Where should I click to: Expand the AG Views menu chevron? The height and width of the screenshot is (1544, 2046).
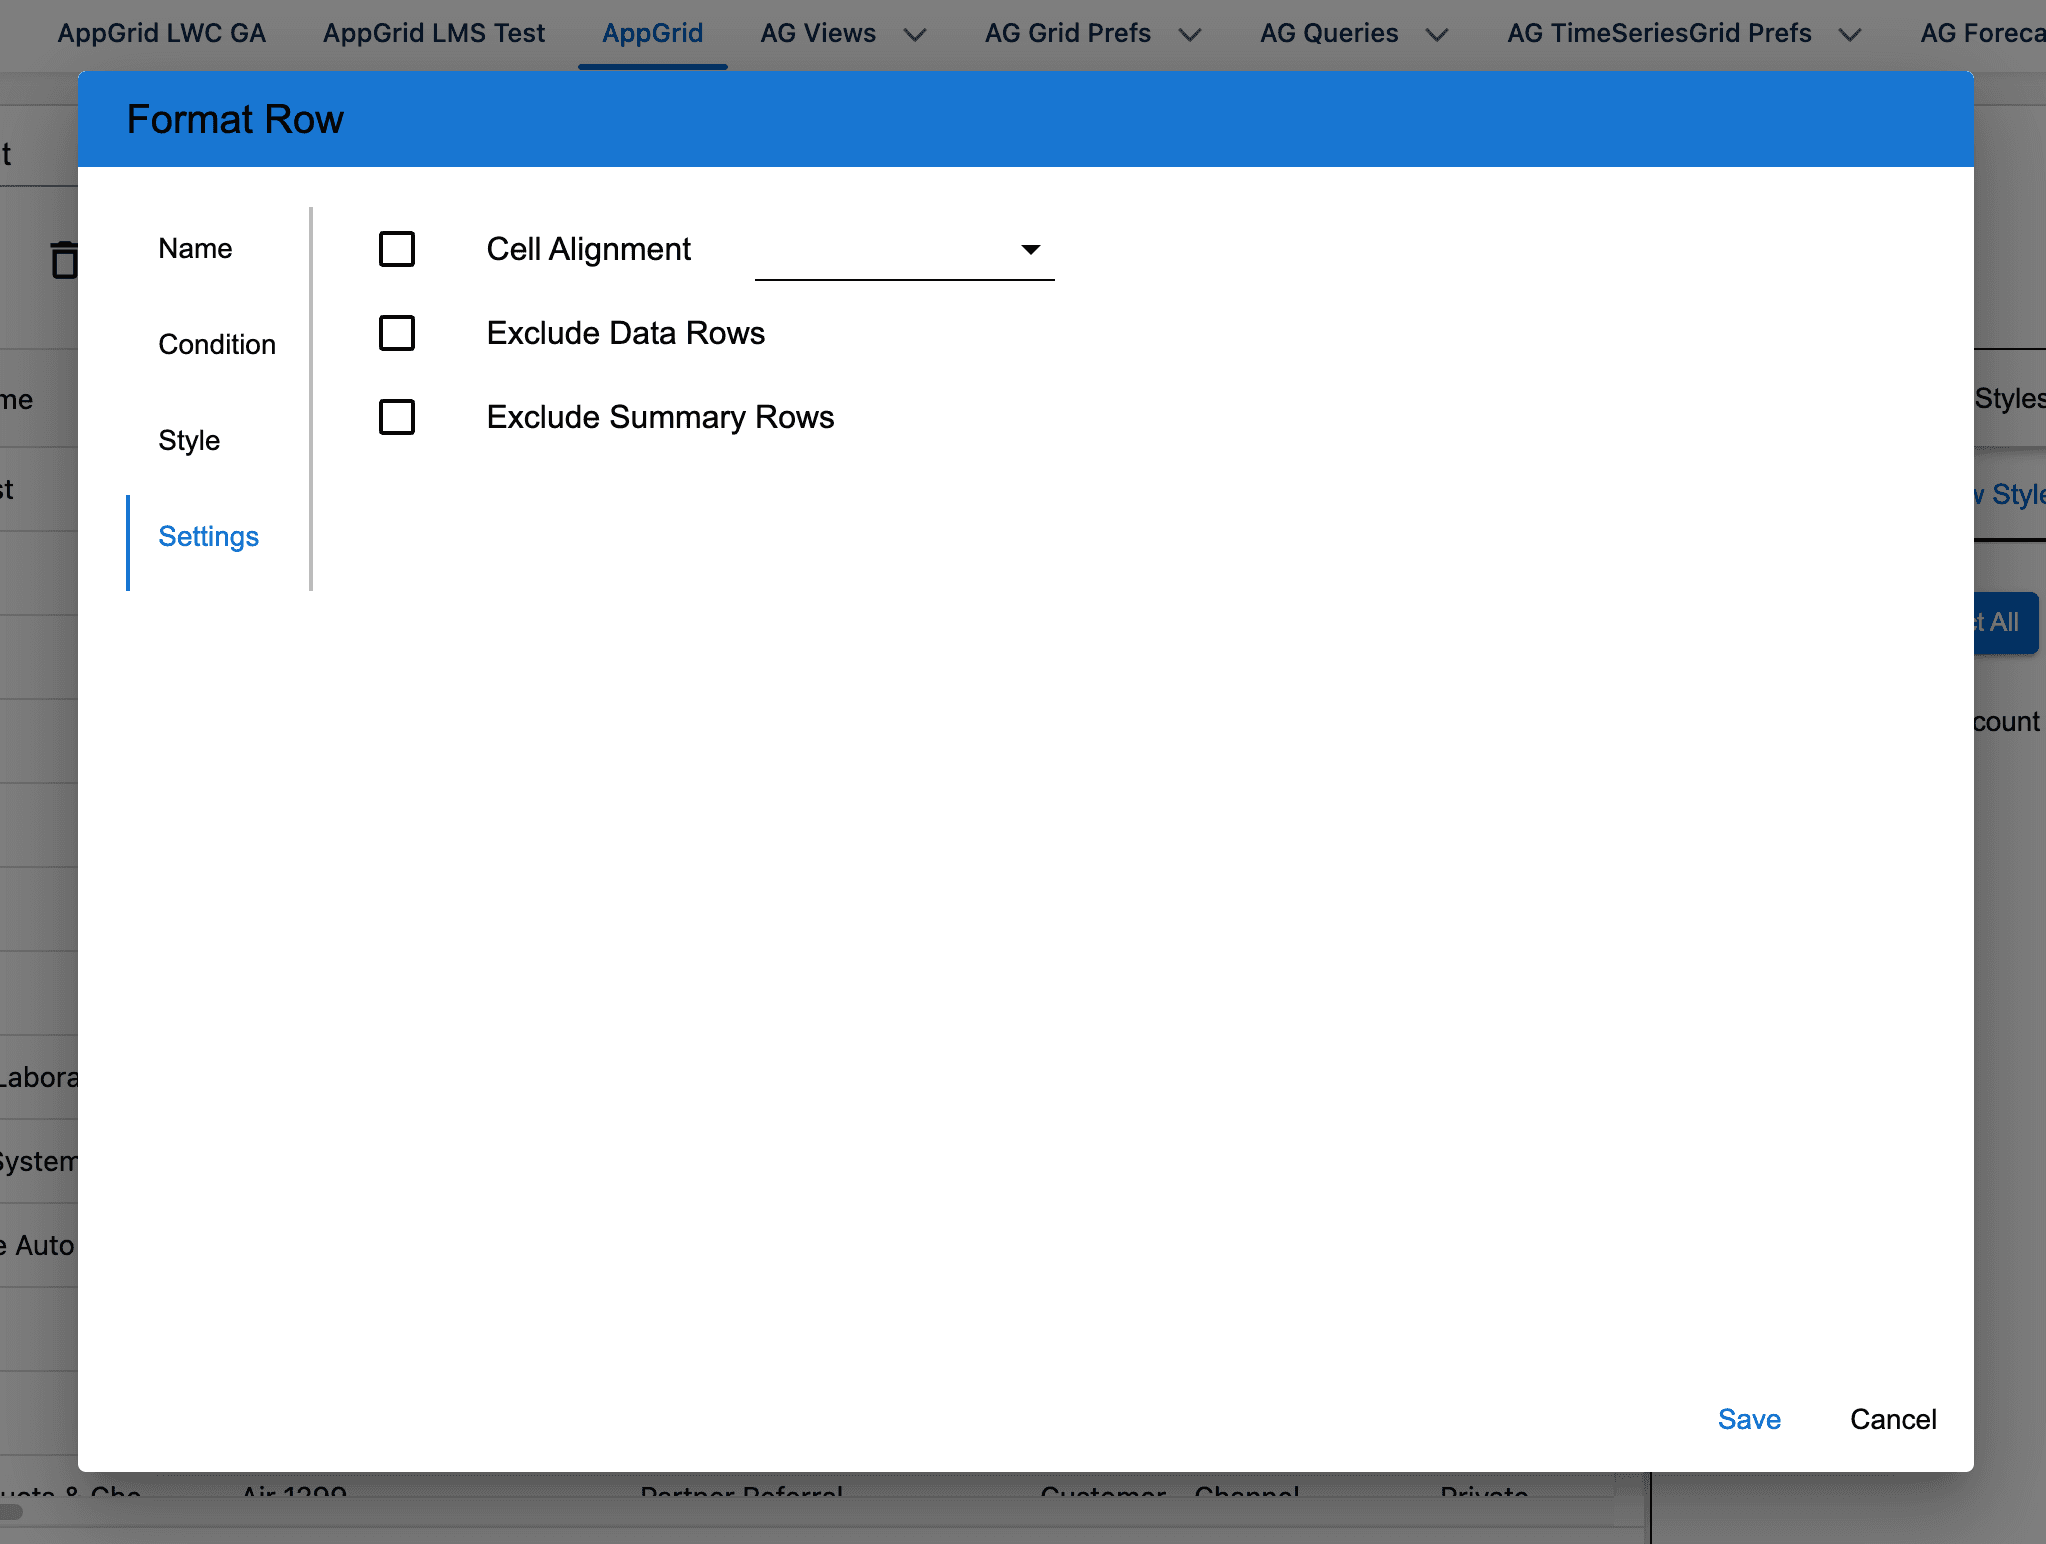click(x=915, y=35)
